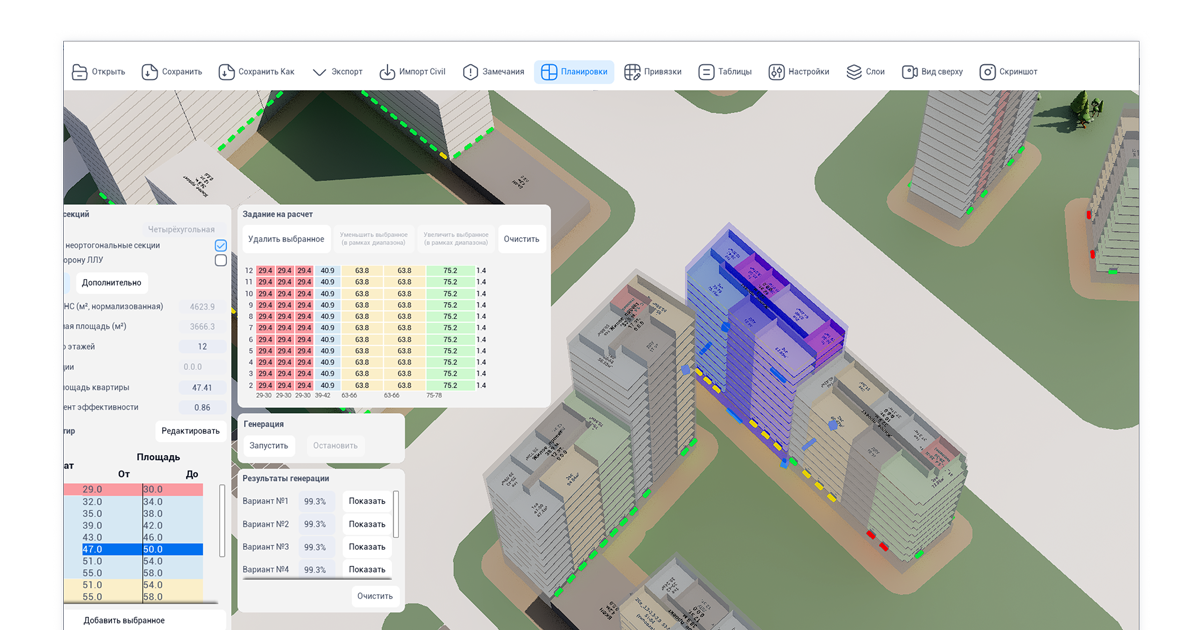Screen dimensions: 1200x630
Task: Click the Удалить выбранное button
Action: coord(286,239)
